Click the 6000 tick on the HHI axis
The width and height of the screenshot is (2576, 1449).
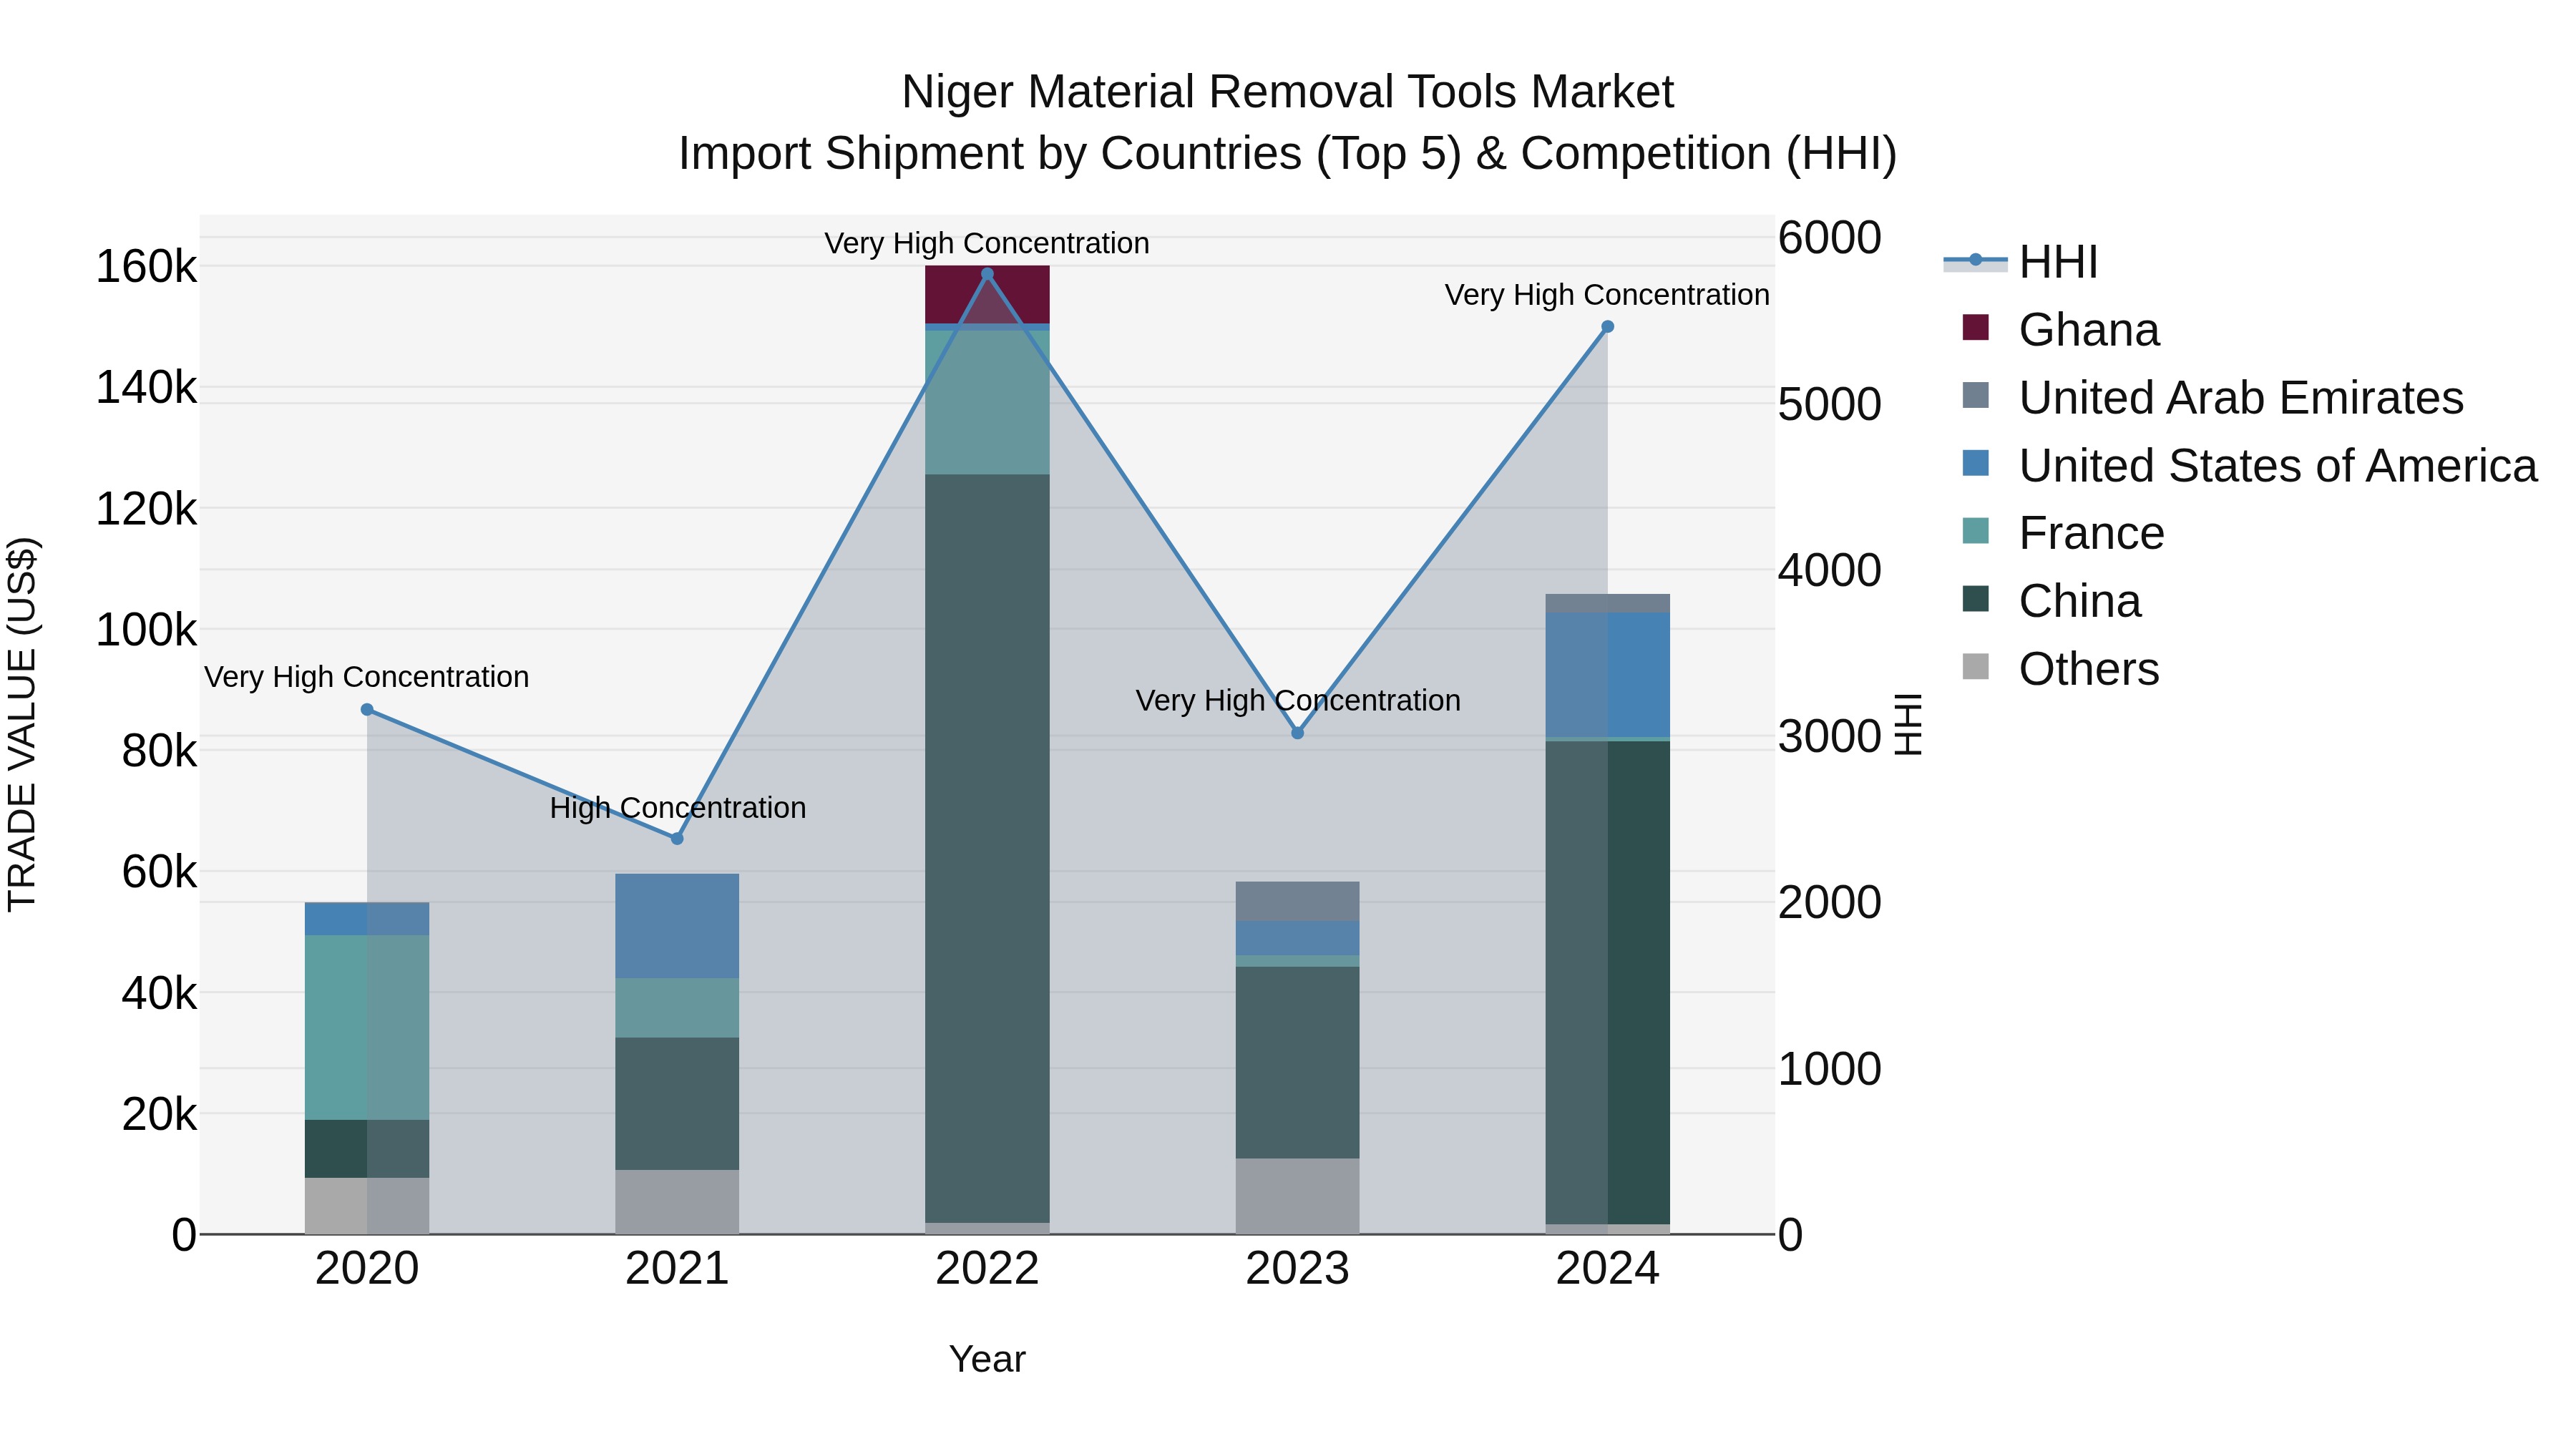pyautogui.click(x=1830, y=238)
